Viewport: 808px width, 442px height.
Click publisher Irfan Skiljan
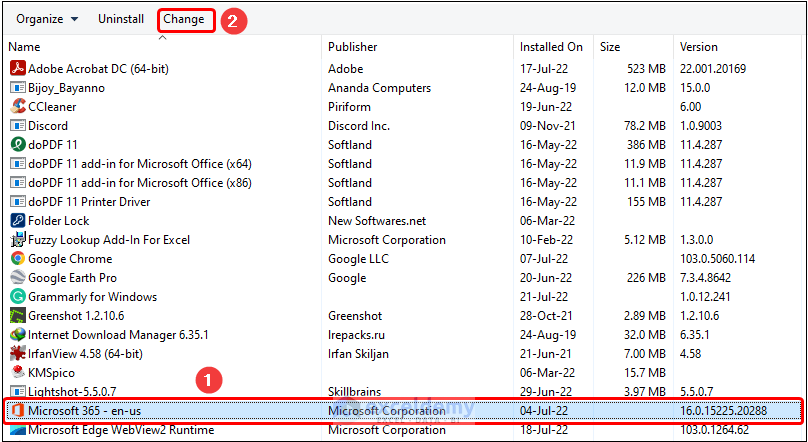click(x=358, y=354)
